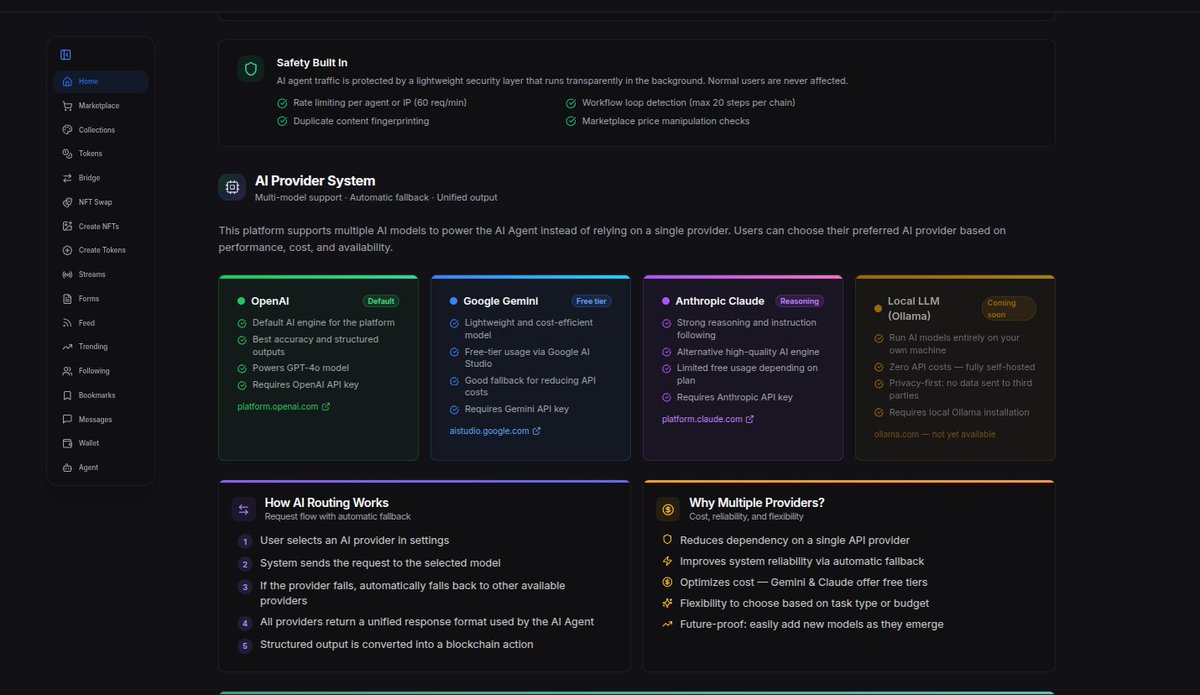Click the OpenAI card title
The image size is (1200, 695).
[270, 301]
